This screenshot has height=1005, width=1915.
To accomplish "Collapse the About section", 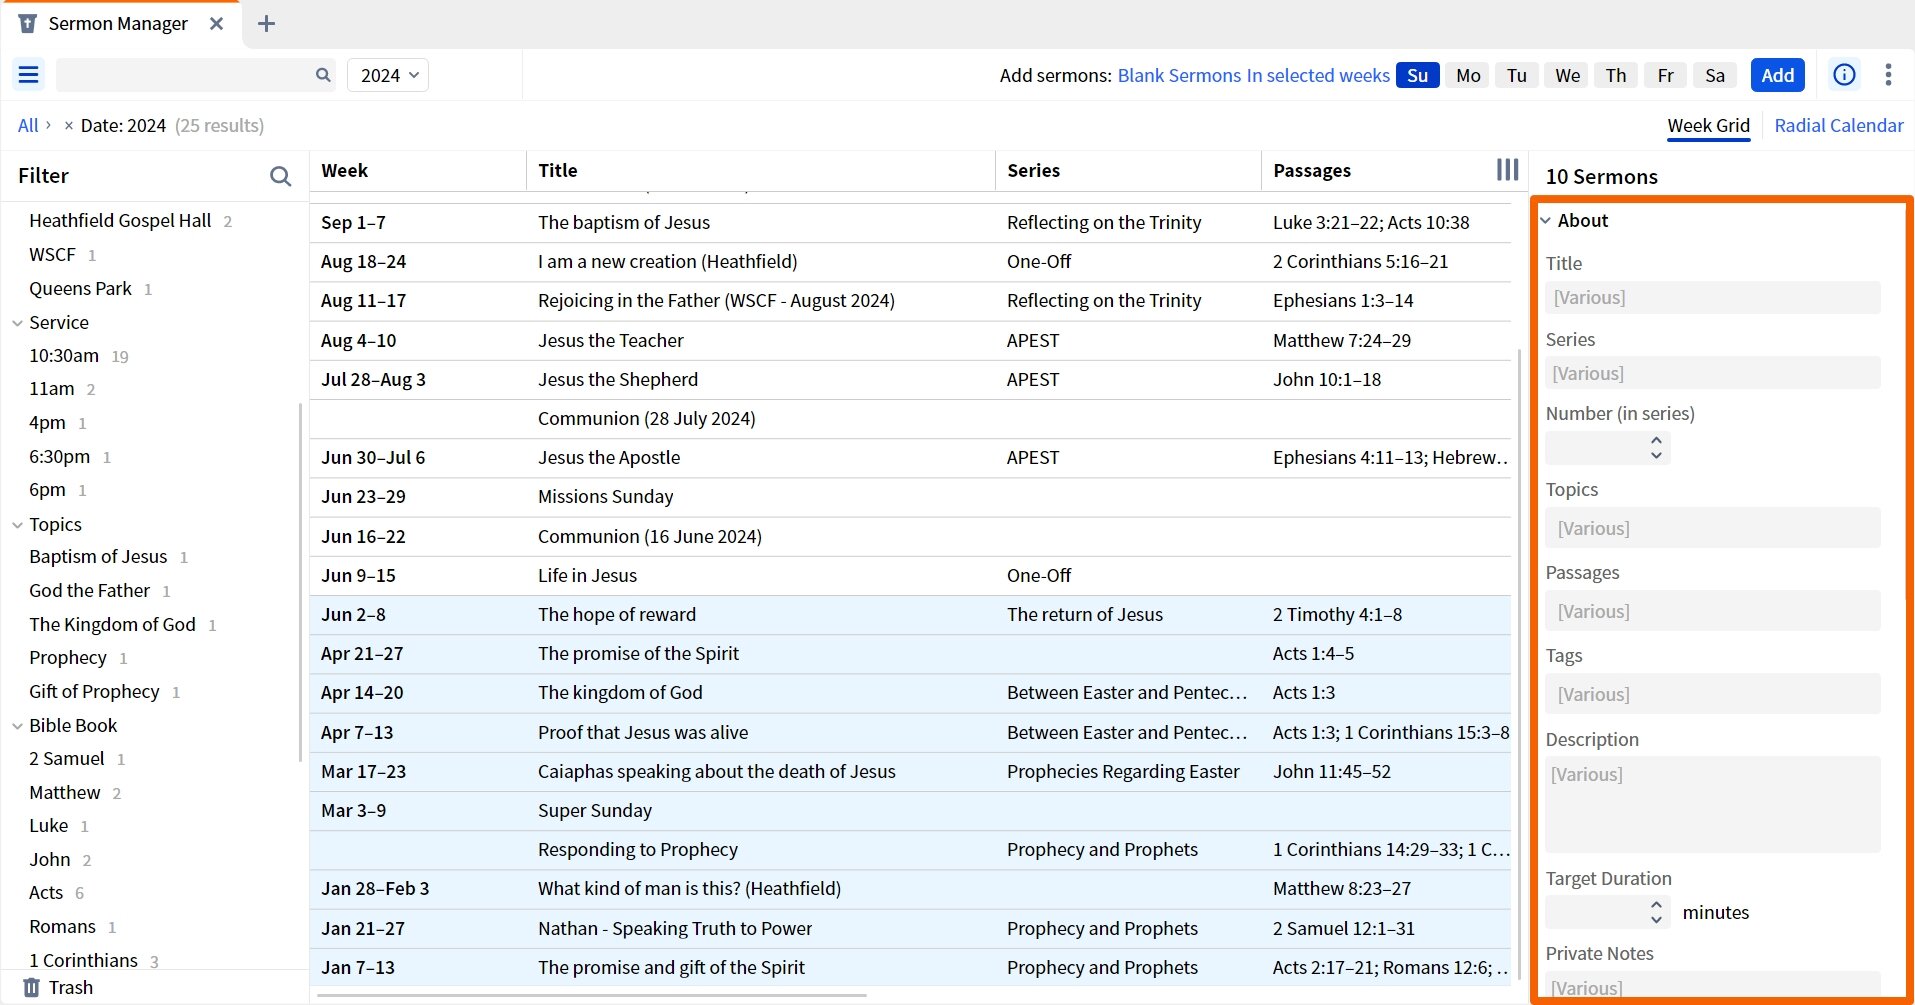I will pos(1546,221).
